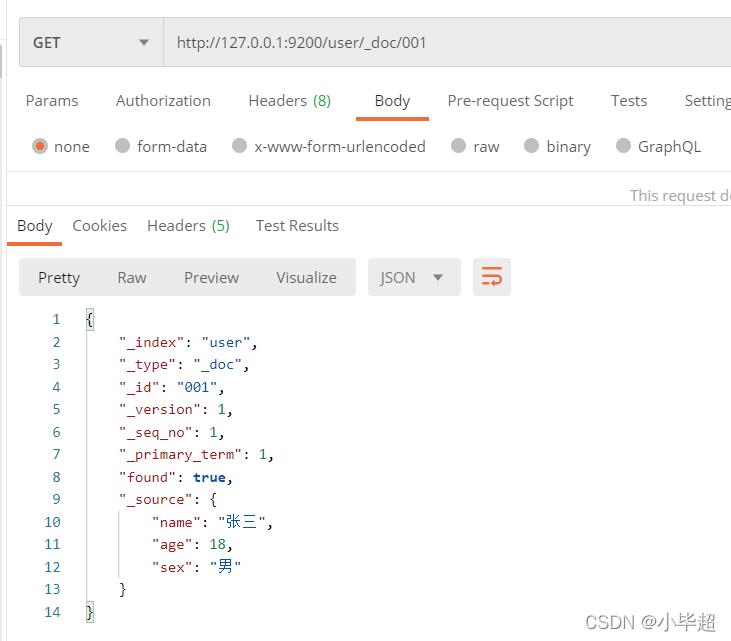Select the form-data radio button

(123, 146)
